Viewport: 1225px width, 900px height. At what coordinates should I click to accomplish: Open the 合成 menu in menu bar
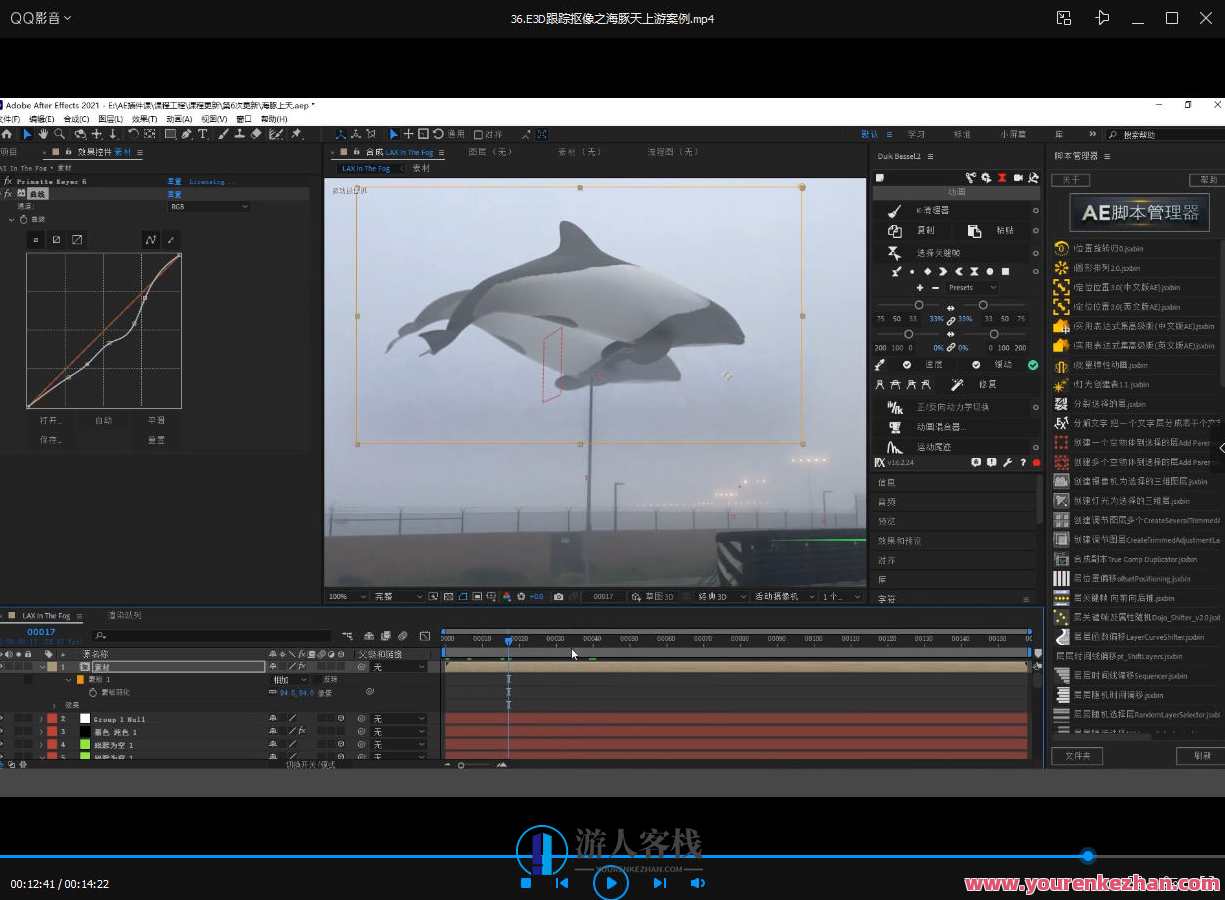click(77, 119)
